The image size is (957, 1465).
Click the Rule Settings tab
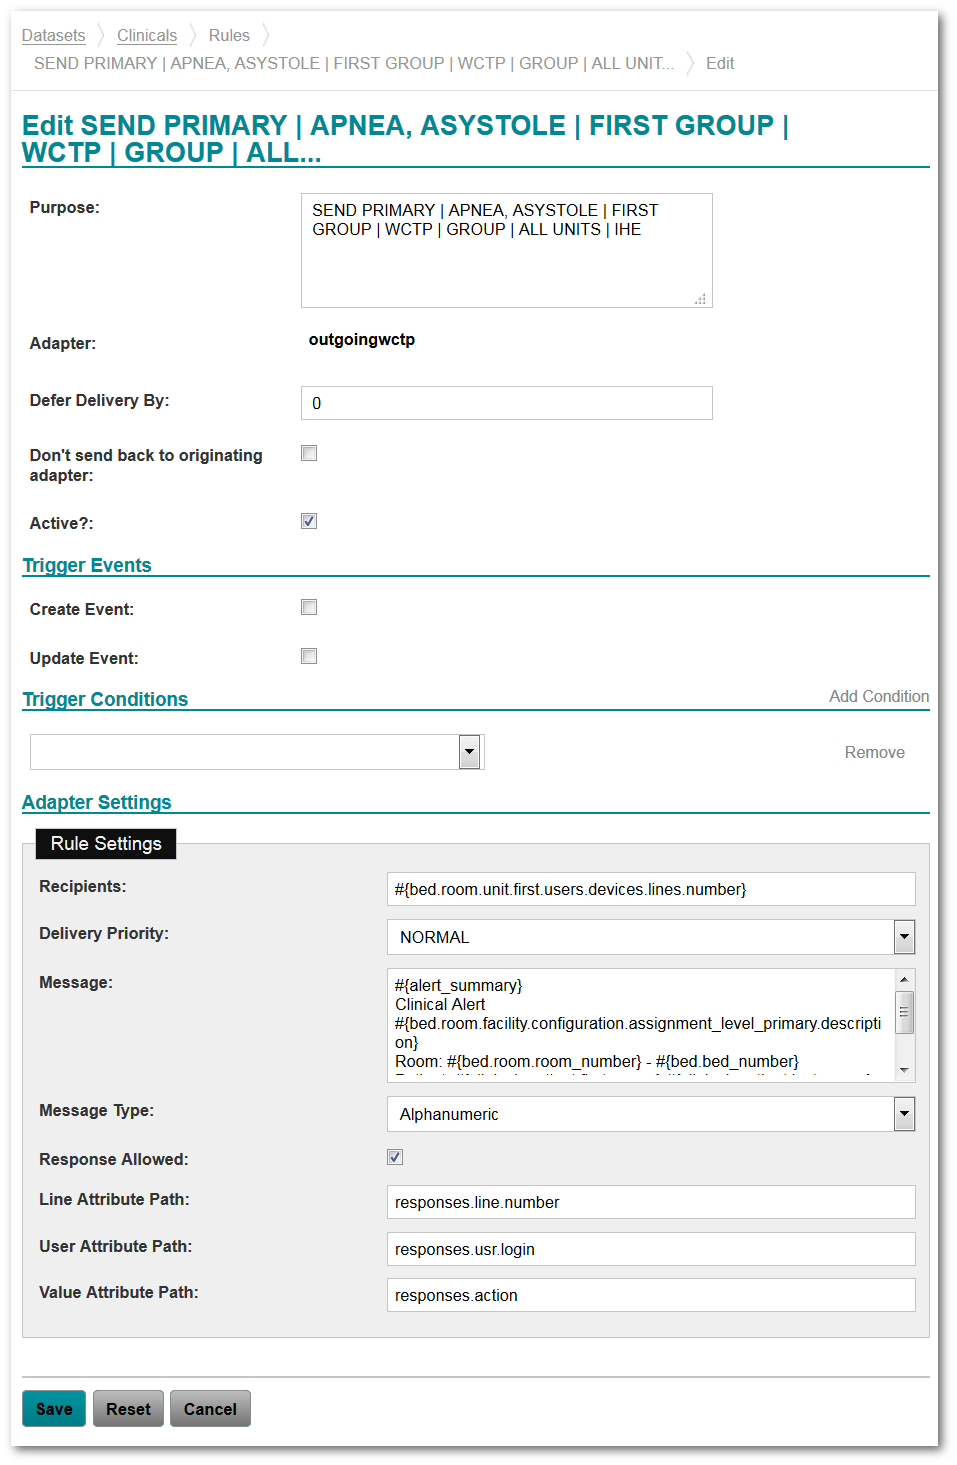click(106, 843)
